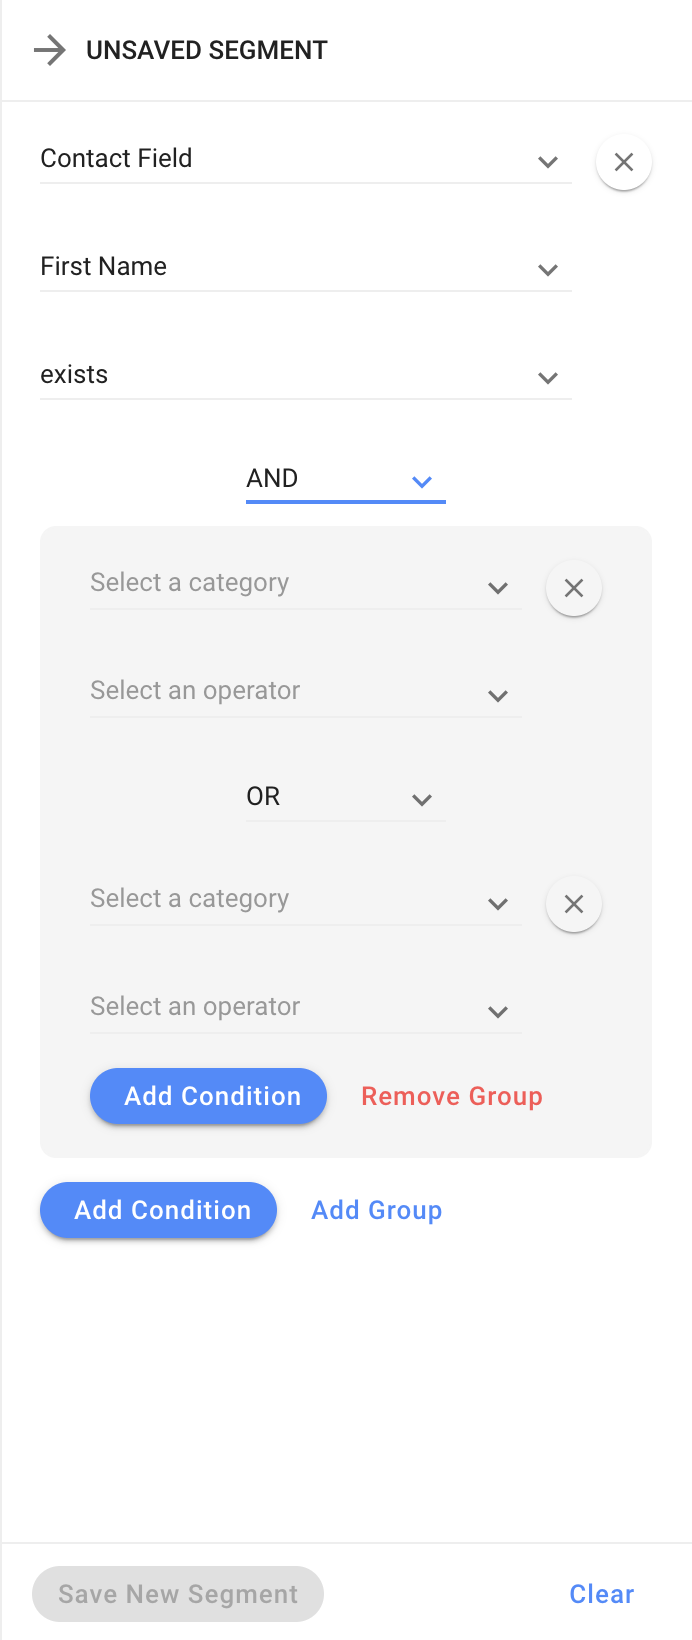Open the Contact Field category dropdown

point(305,160)
